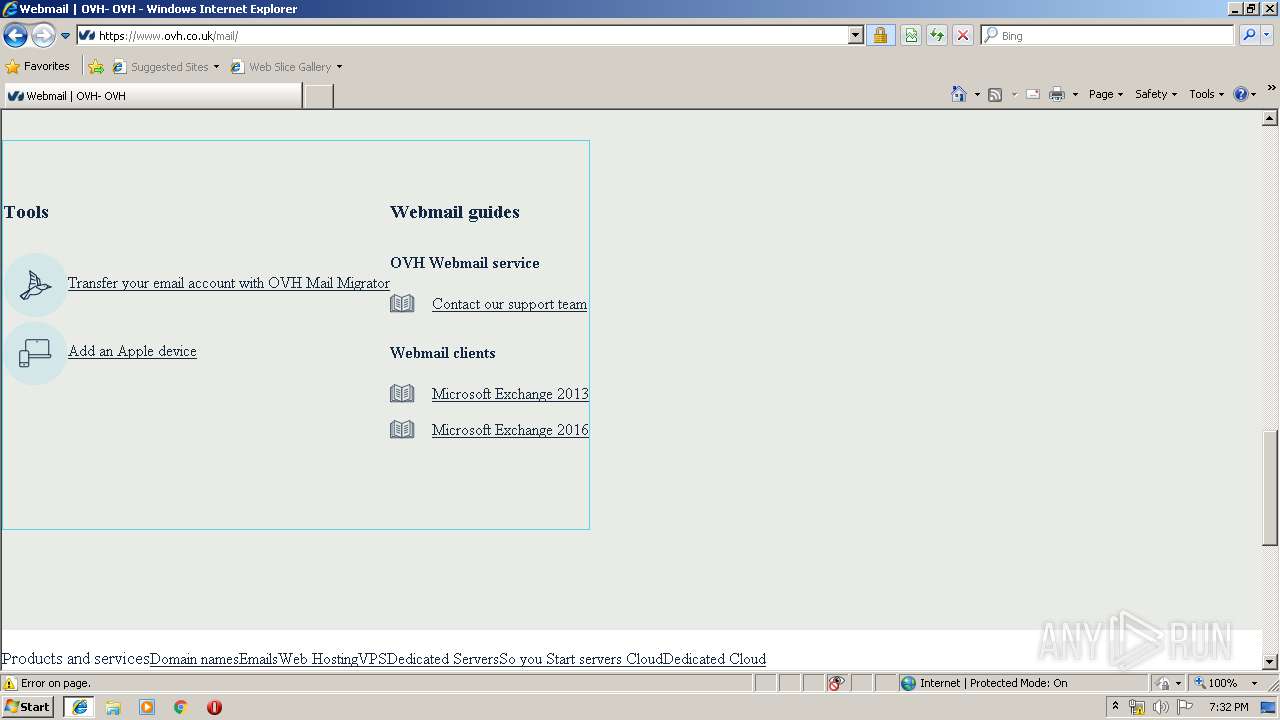This screenshot has height=720, width=1280.
Task: Click the Apple device icon
Action: click(35, 353)
